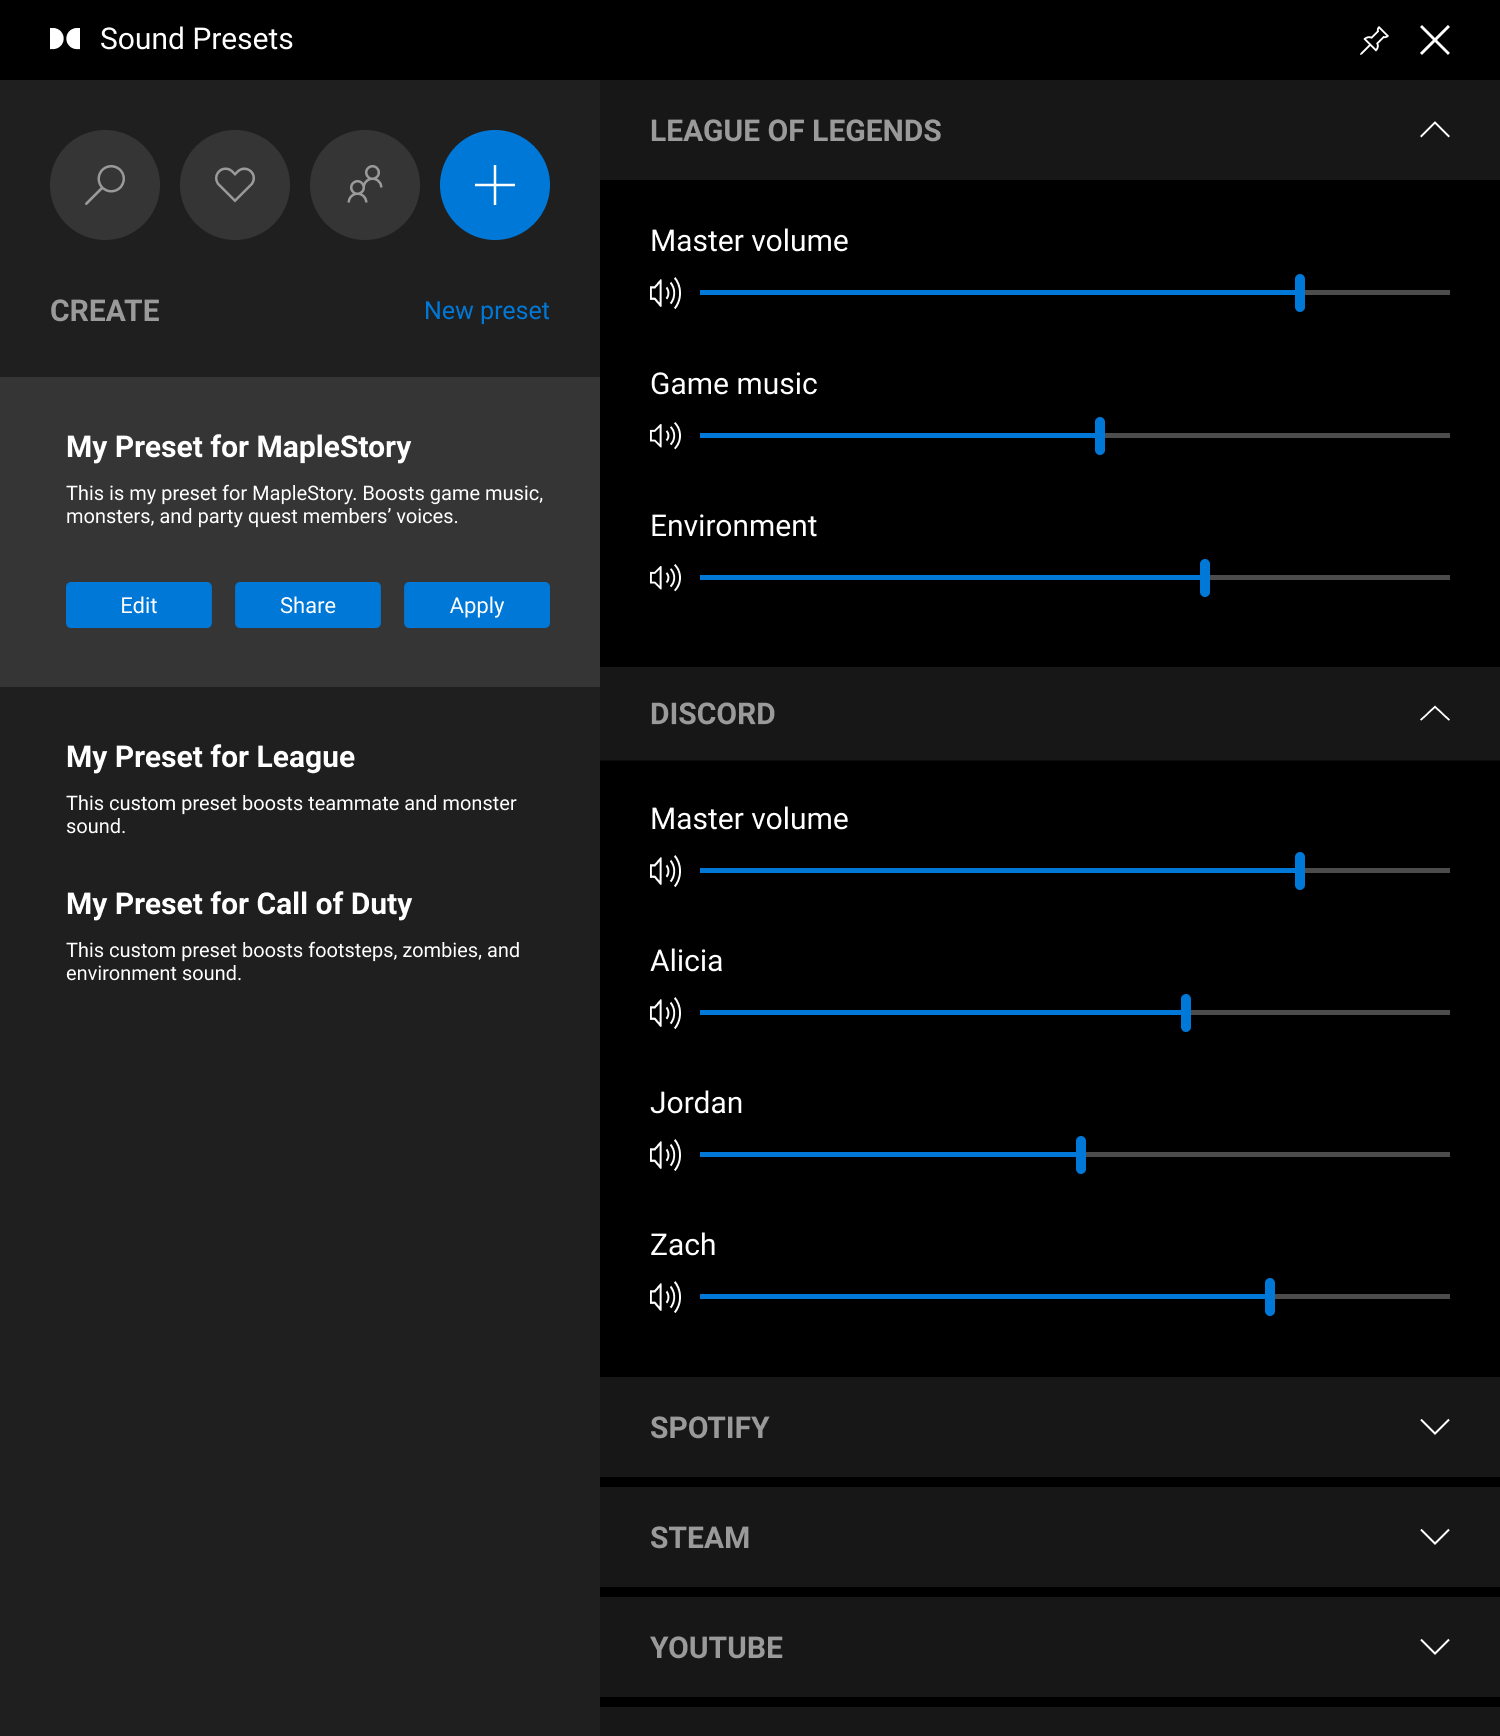Share the MapleStory preset
Screen dimensions: 1500x1736
(x=308, y=605)
